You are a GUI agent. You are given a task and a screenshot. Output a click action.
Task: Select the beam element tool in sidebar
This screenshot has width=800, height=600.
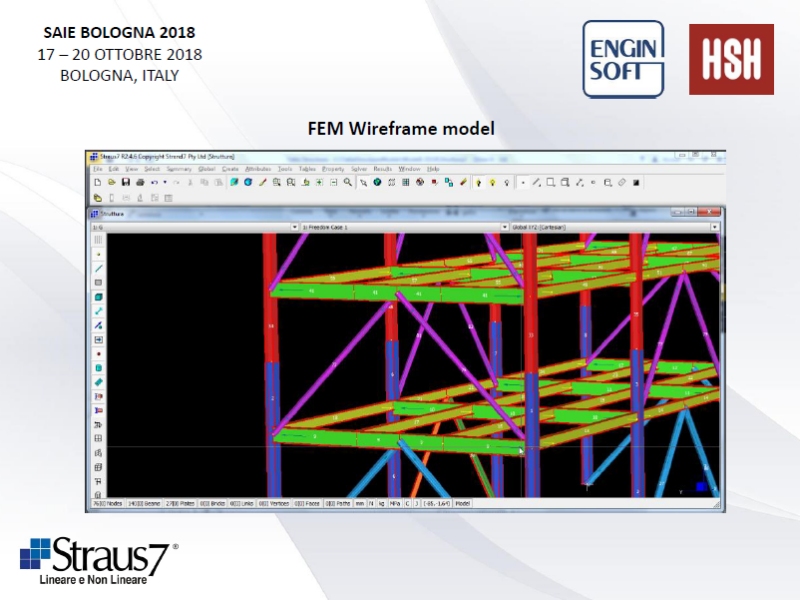pyautogui.click(x=98, y=268)
